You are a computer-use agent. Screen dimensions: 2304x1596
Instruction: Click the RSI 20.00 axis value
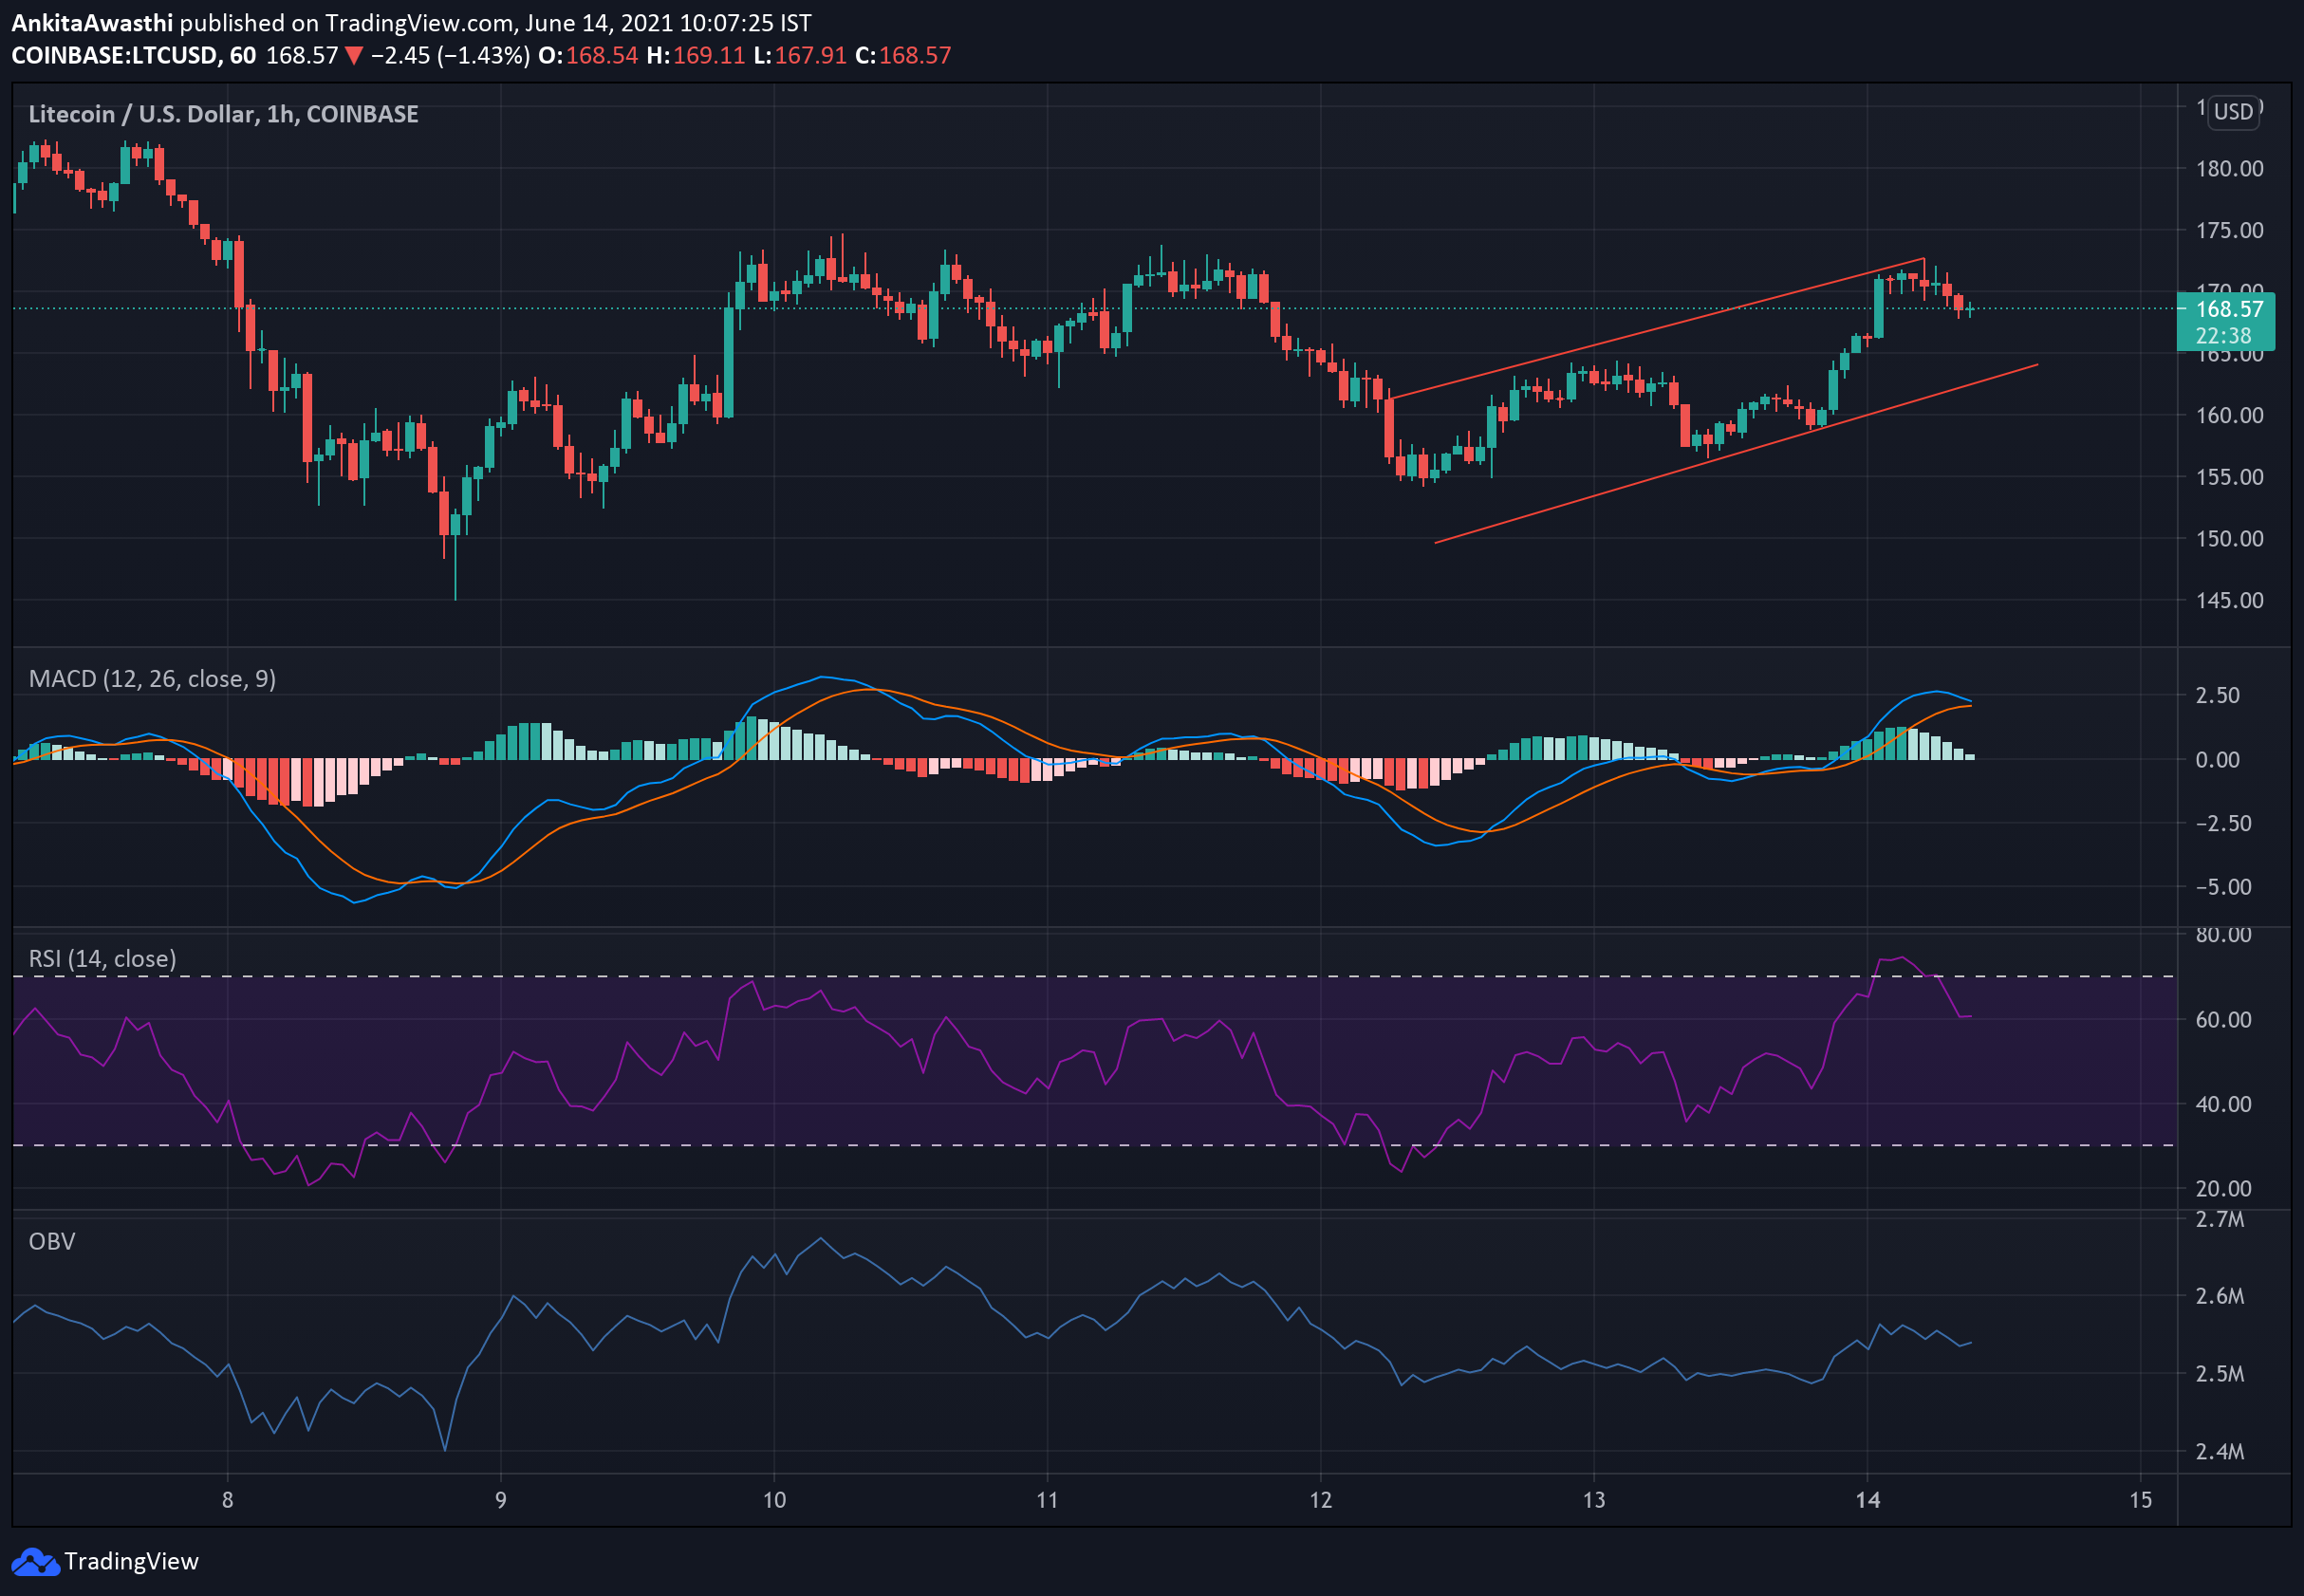2223,1188
